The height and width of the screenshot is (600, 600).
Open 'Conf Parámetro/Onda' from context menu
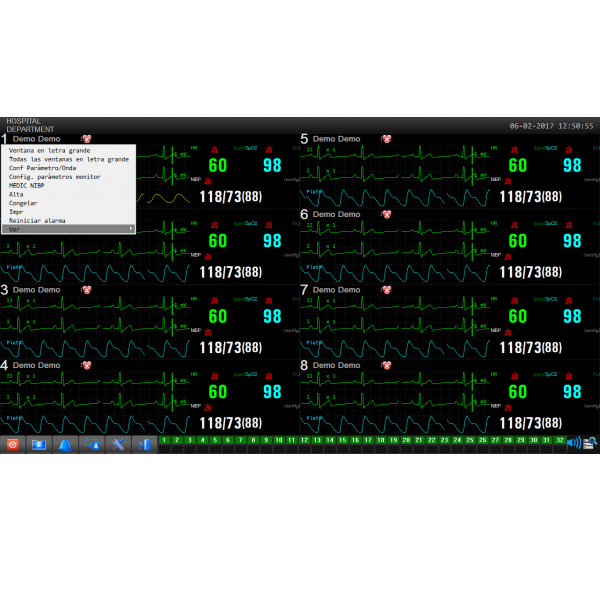(68, 168)
